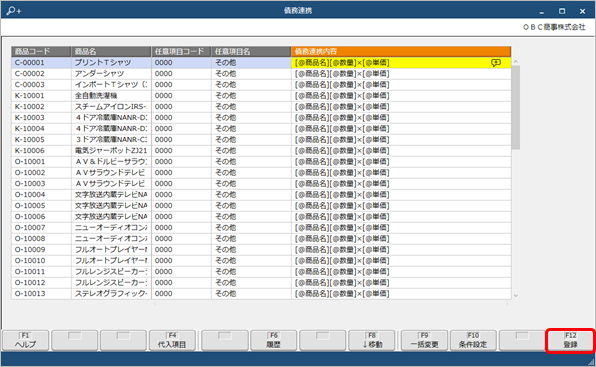Image resolution: width=596 pixels, height=367 pixels.
Task: Click product name AV&ドルビーサラウ
Action: pos(111,162)
